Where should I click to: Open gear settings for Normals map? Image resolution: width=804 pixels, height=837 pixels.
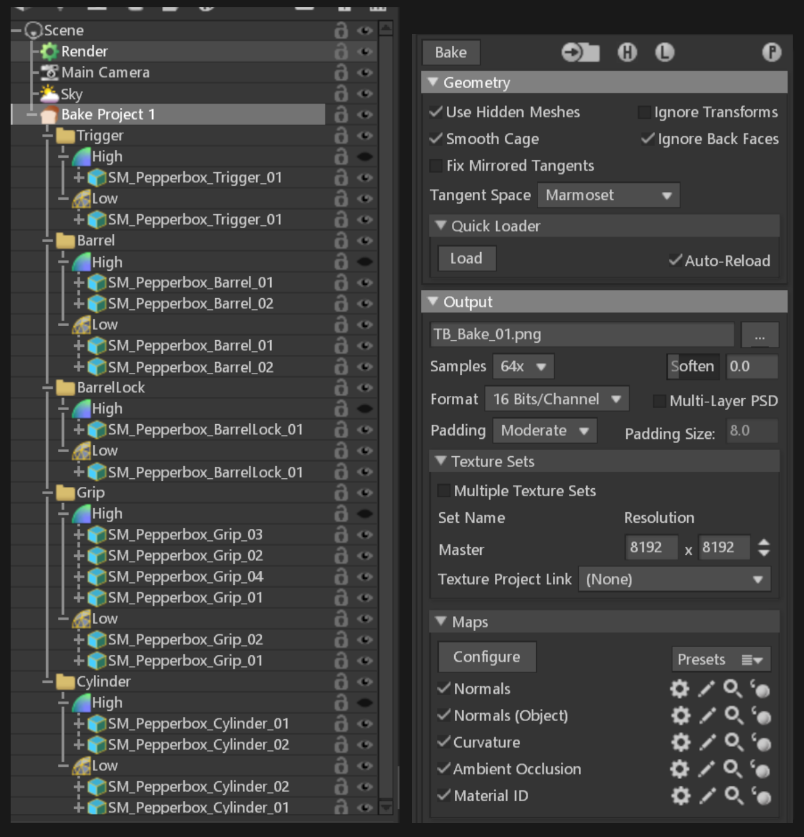680,689
